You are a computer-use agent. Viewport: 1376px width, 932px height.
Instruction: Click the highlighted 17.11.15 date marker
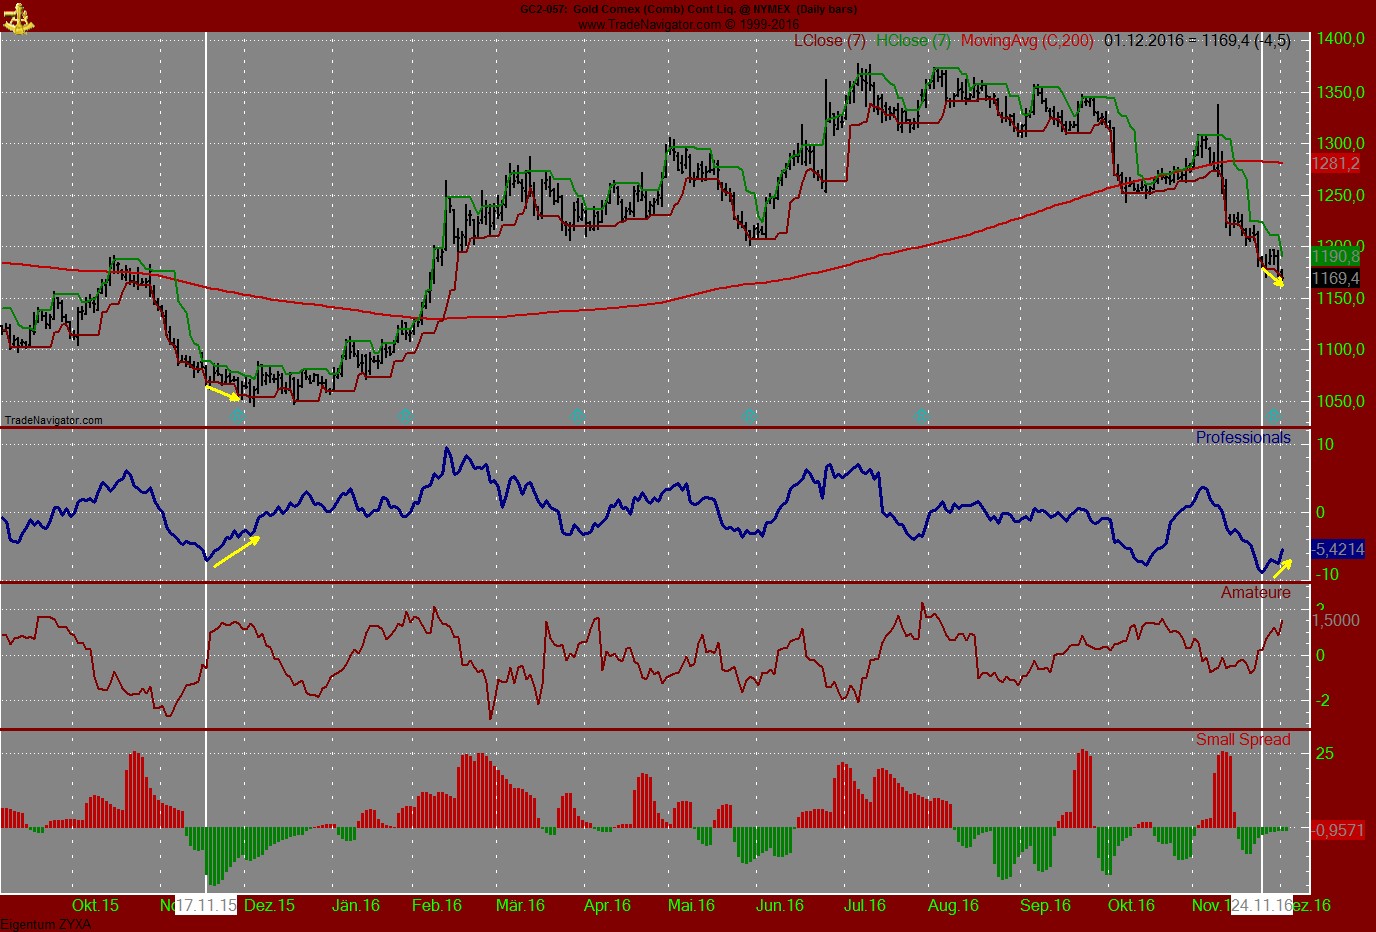[x=204, y=905]
